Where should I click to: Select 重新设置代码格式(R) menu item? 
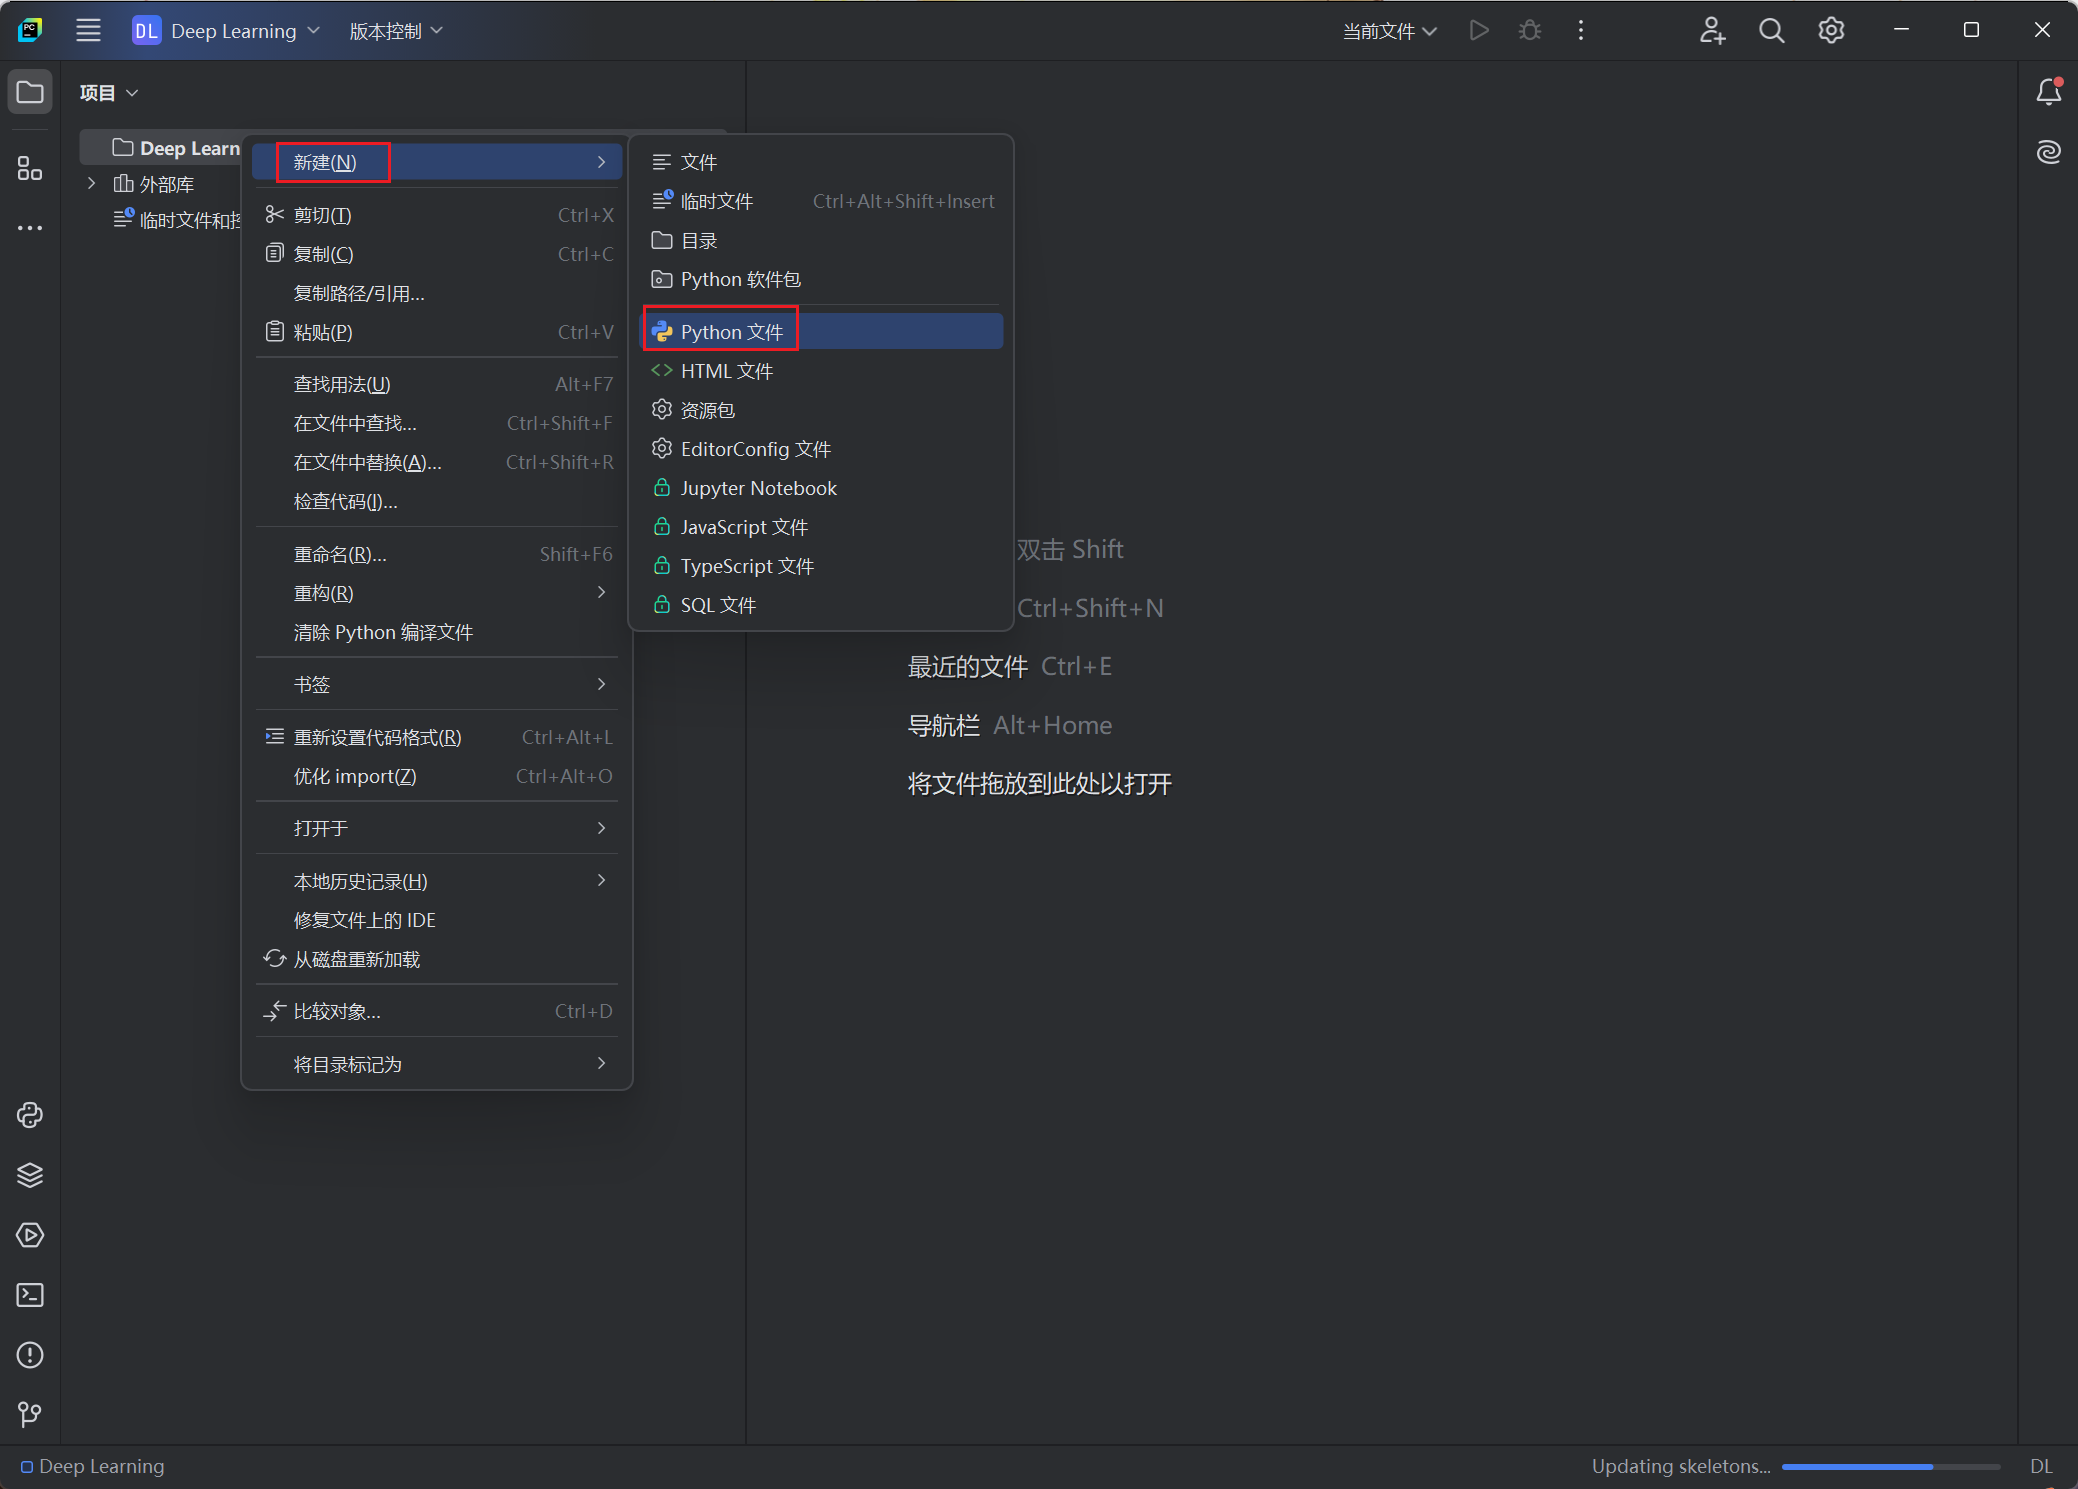[437, 737]
